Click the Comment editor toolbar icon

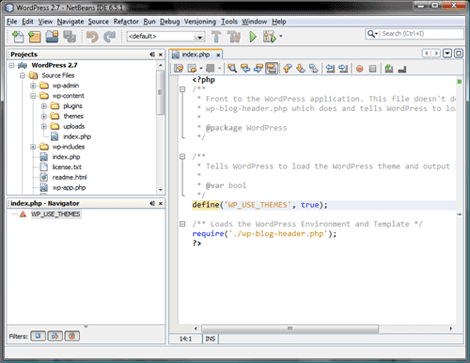389,69
